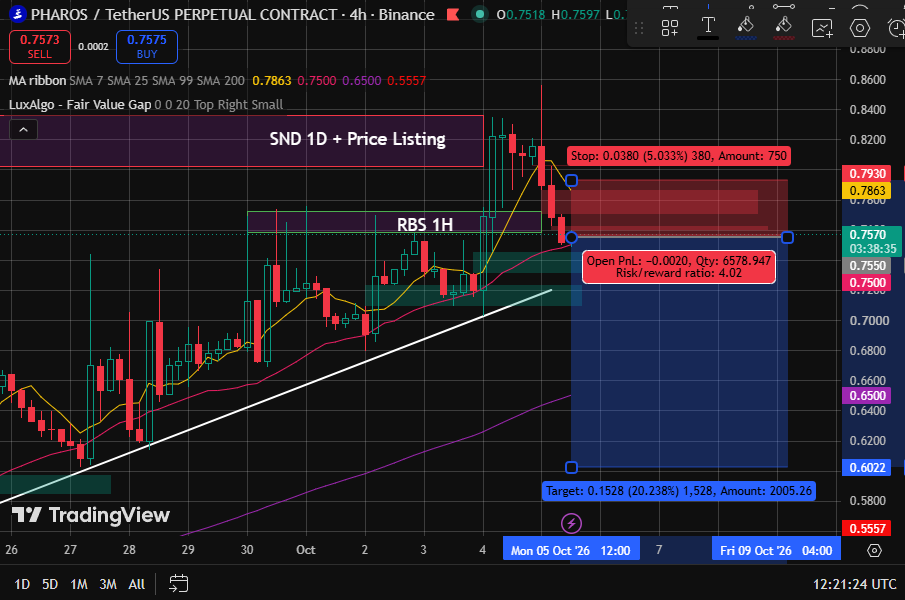Select the 3M time range
This screenshot has width=905, height=600.
click(108, 584)
